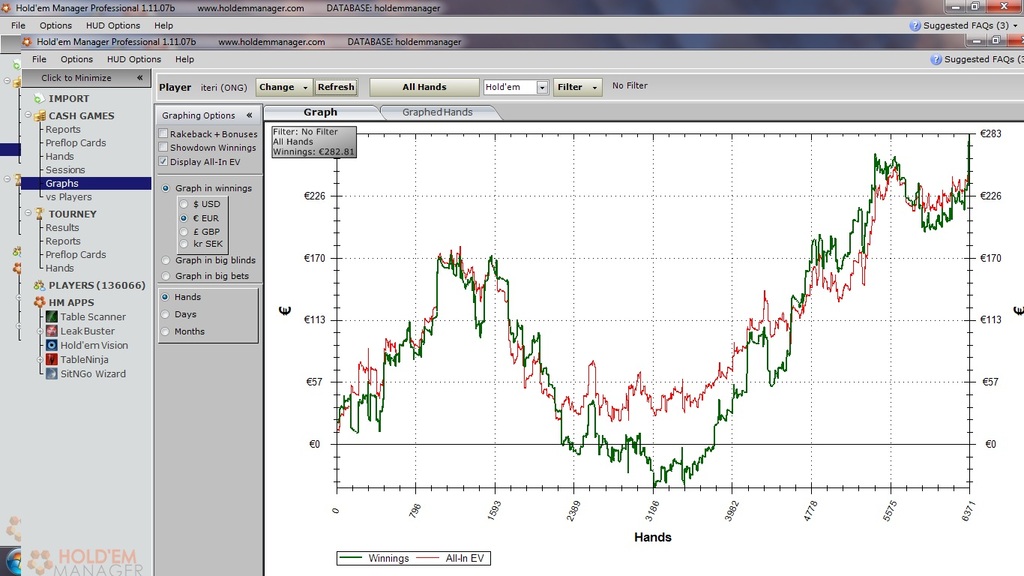Open the File menu in front window
This screenshot has width=1024, height=576.
tap(39, 59)
